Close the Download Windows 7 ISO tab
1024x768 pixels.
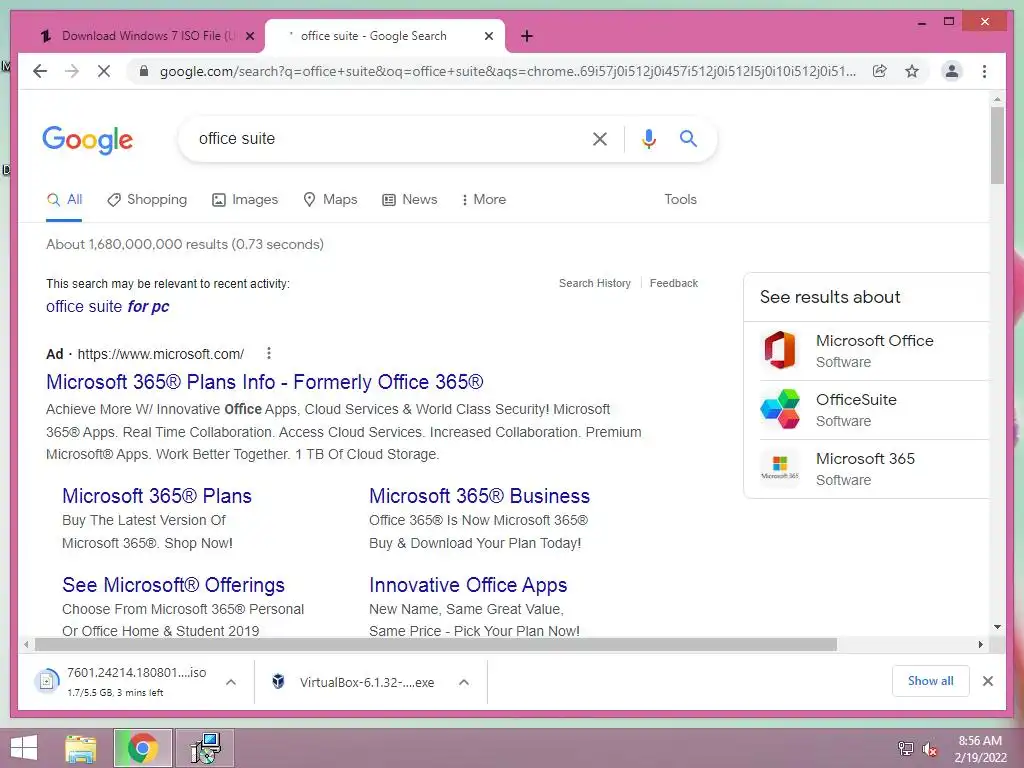click(x=249, y=36)
